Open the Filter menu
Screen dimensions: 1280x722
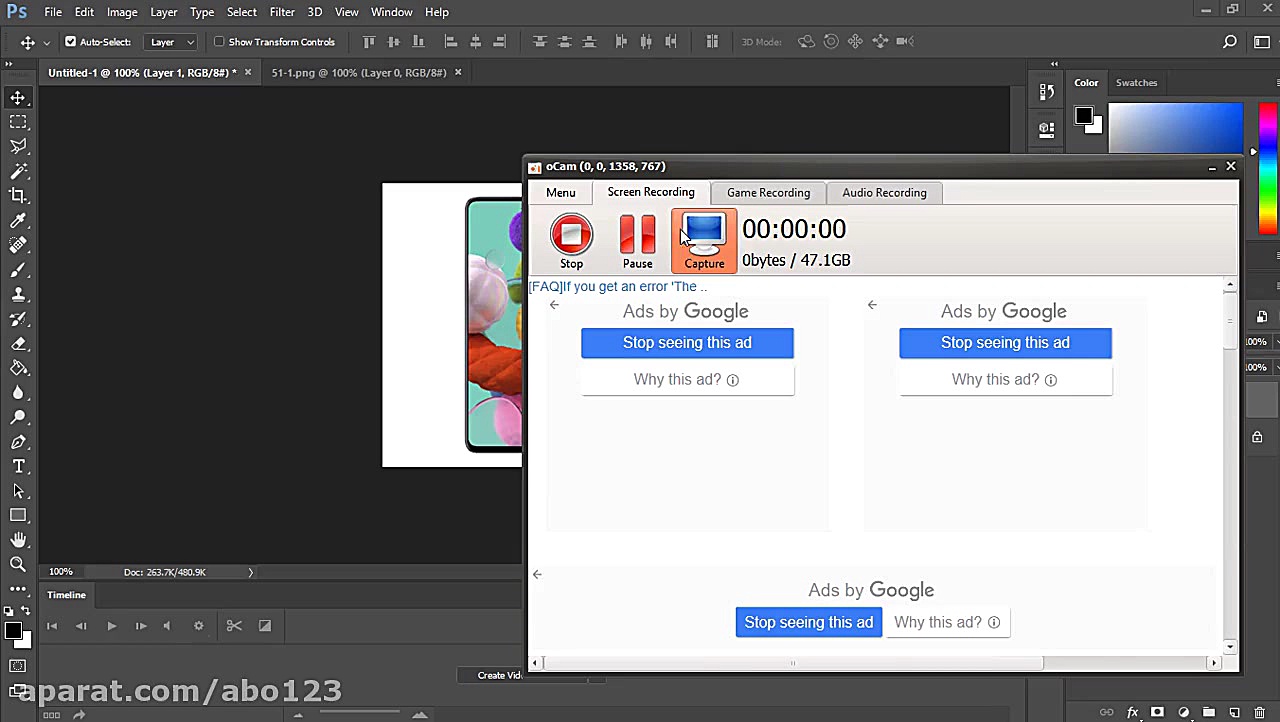282,12
